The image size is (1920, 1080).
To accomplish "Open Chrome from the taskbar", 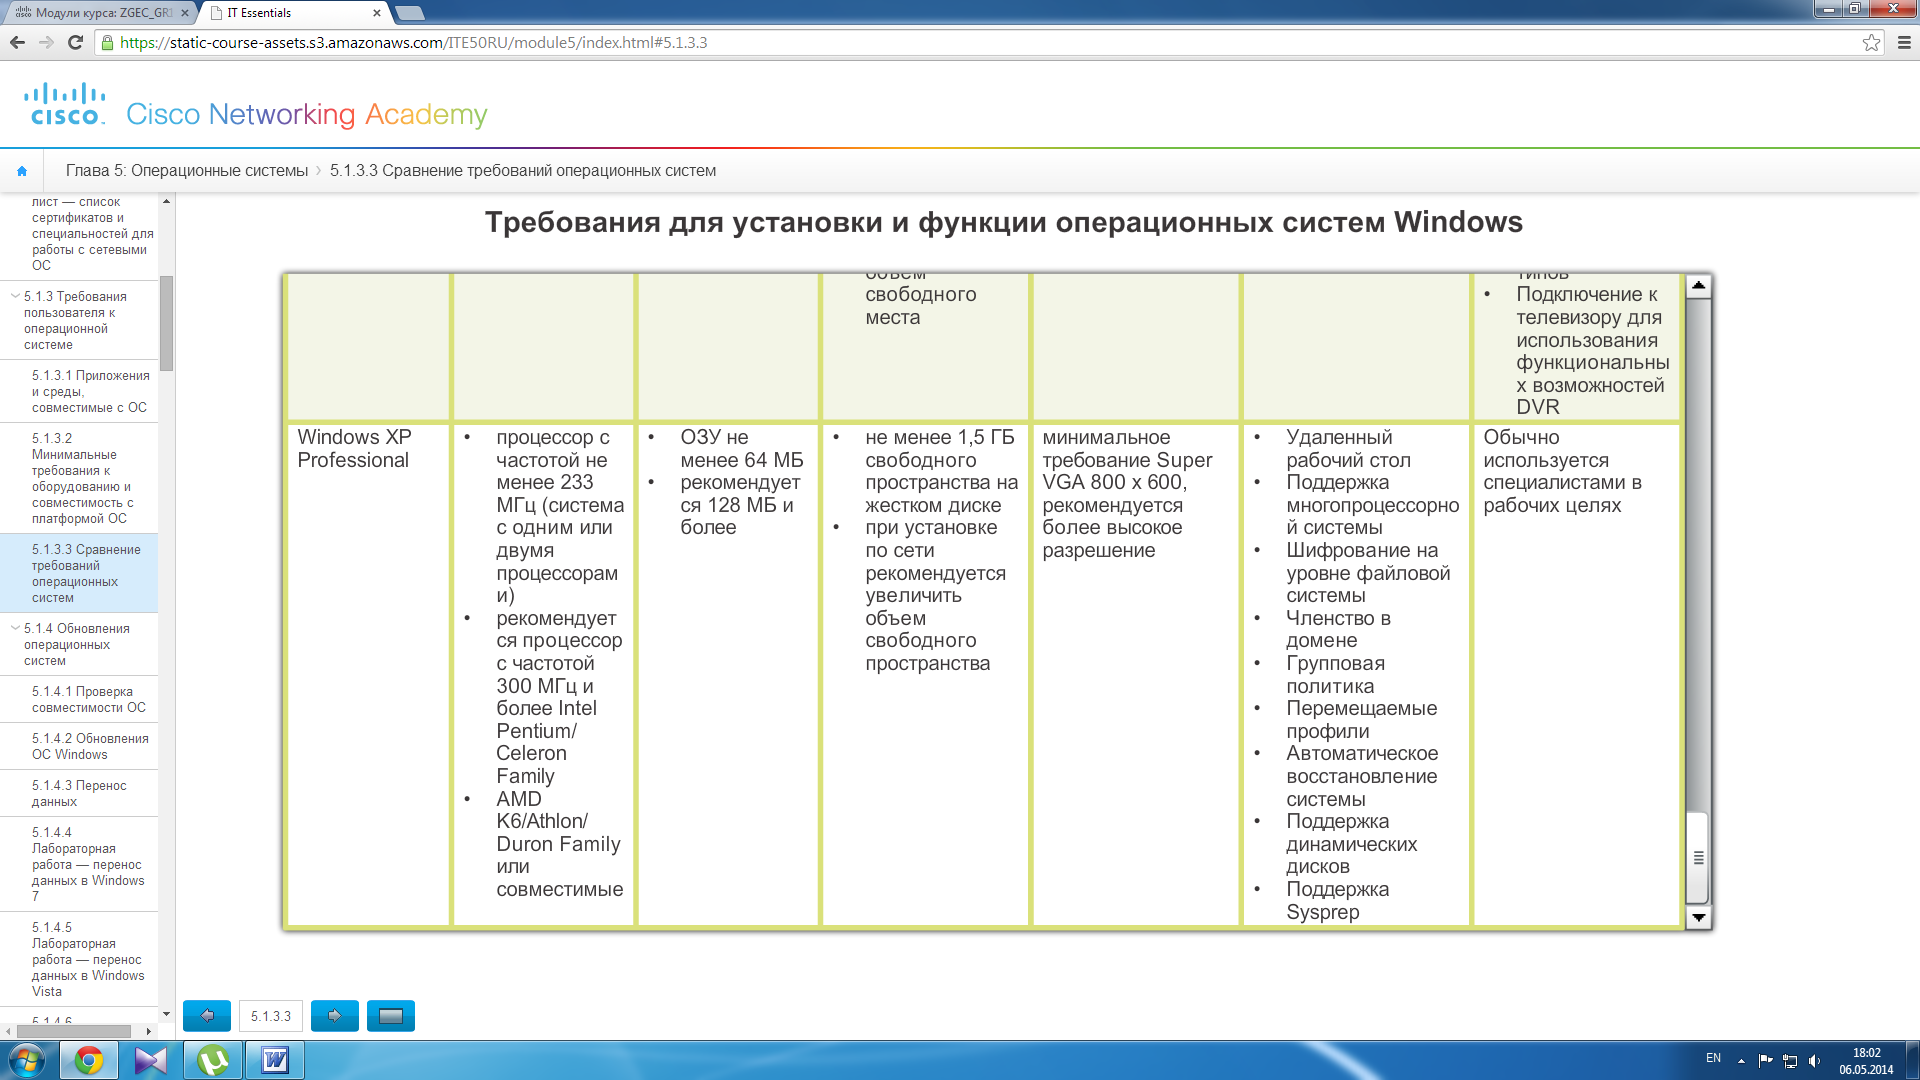I will pyautogui.click(x=89, y=1060).
